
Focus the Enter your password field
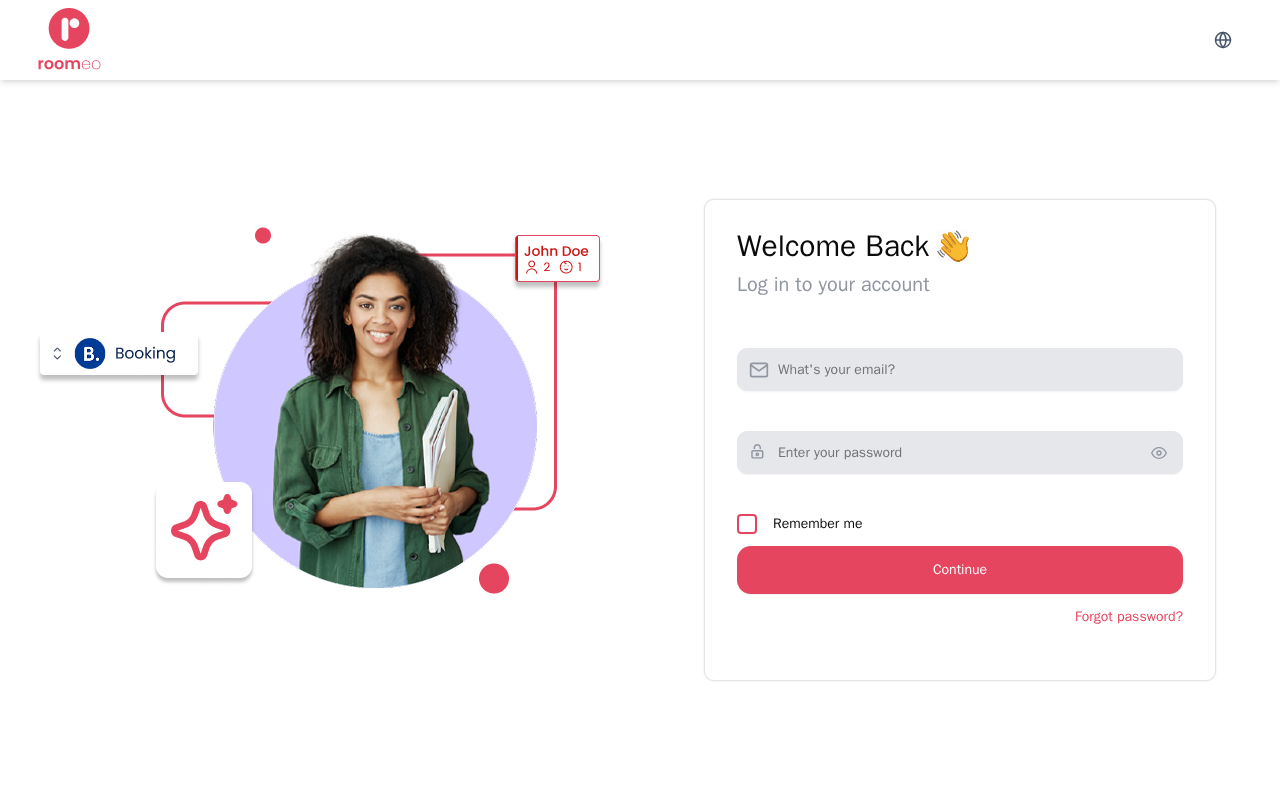click(x=960, y=453)
